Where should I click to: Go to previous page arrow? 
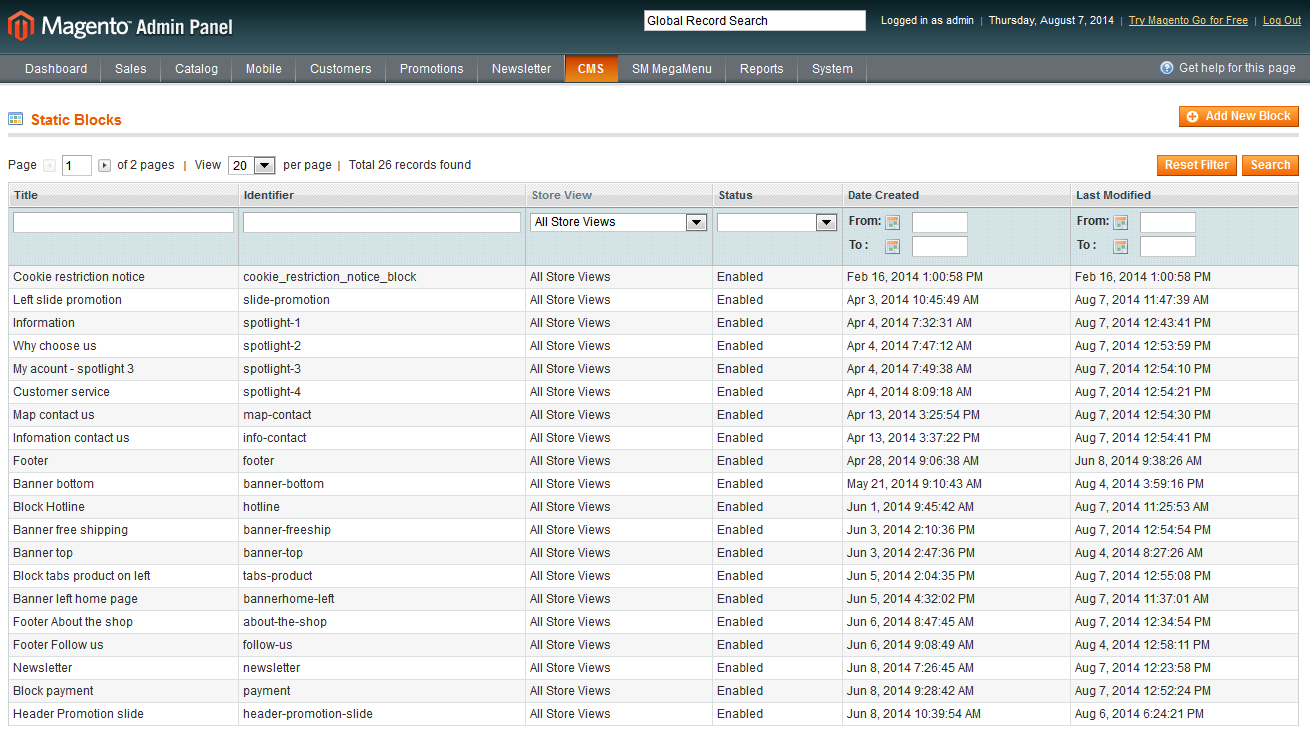49,165
